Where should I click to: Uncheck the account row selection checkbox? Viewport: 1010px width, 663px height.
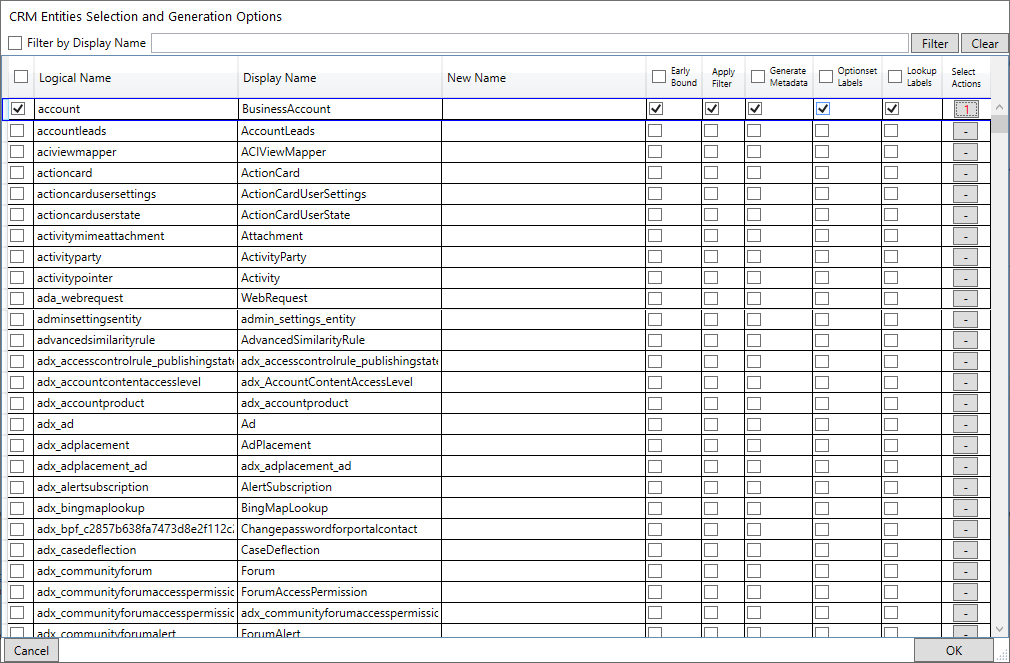tap(18, 109)
